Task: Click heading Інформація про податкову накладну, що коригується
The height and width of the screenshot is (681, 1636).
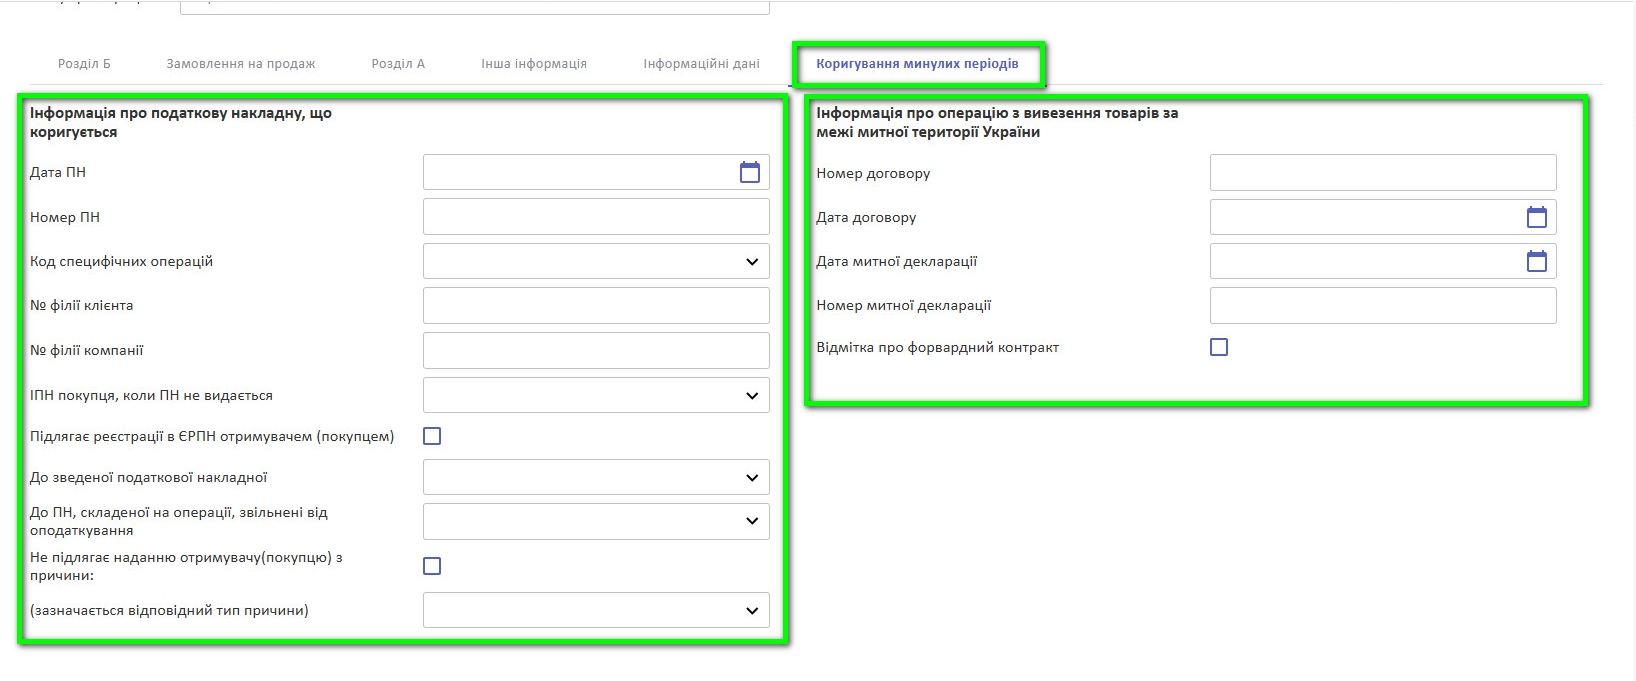Action: click(x=181, y=122)
